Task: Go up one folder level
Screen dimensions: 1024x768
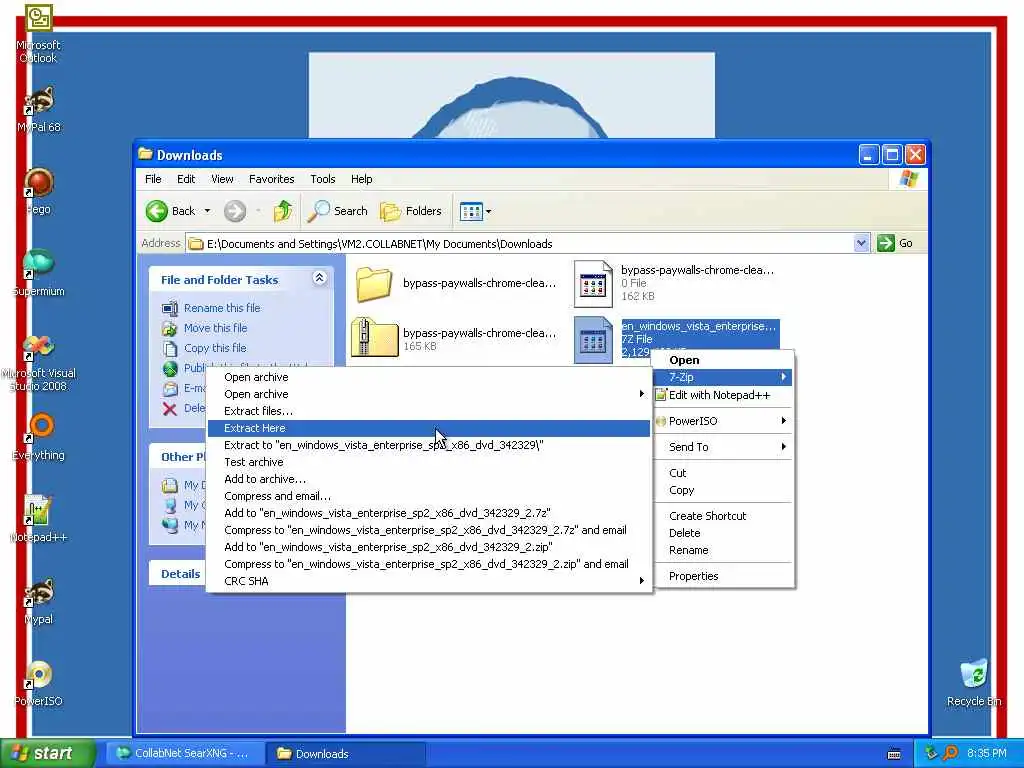Action: (x=283, y=211)
